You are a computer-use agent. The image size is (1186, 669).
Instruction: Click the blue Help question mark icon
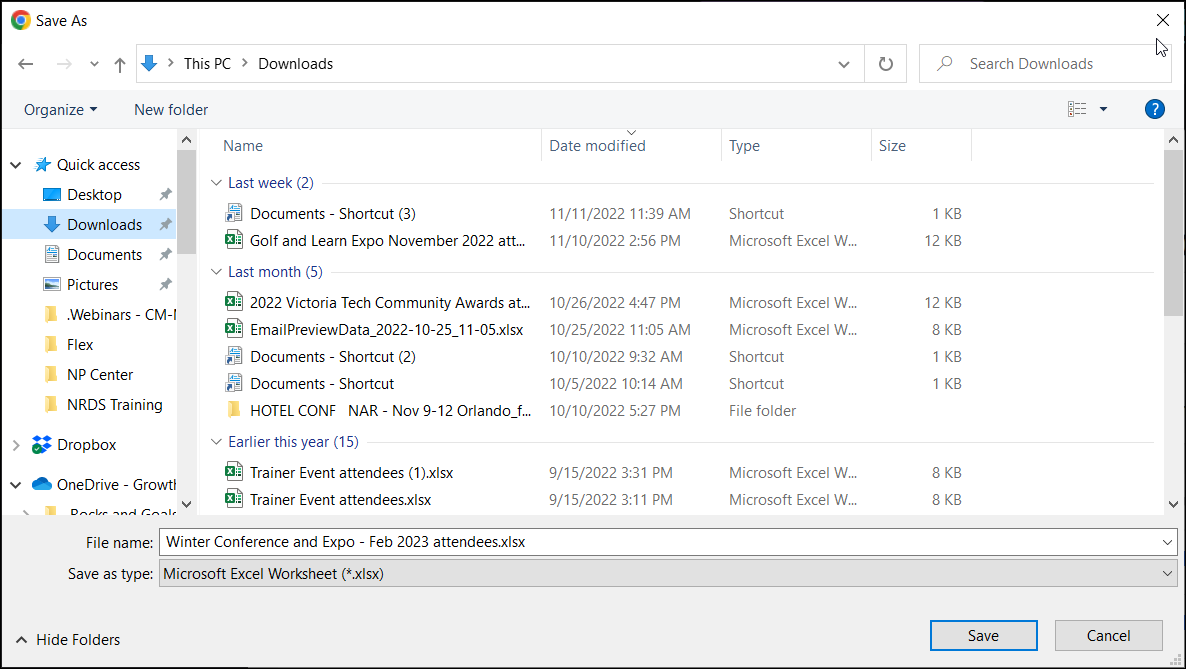coord(1154,110)
